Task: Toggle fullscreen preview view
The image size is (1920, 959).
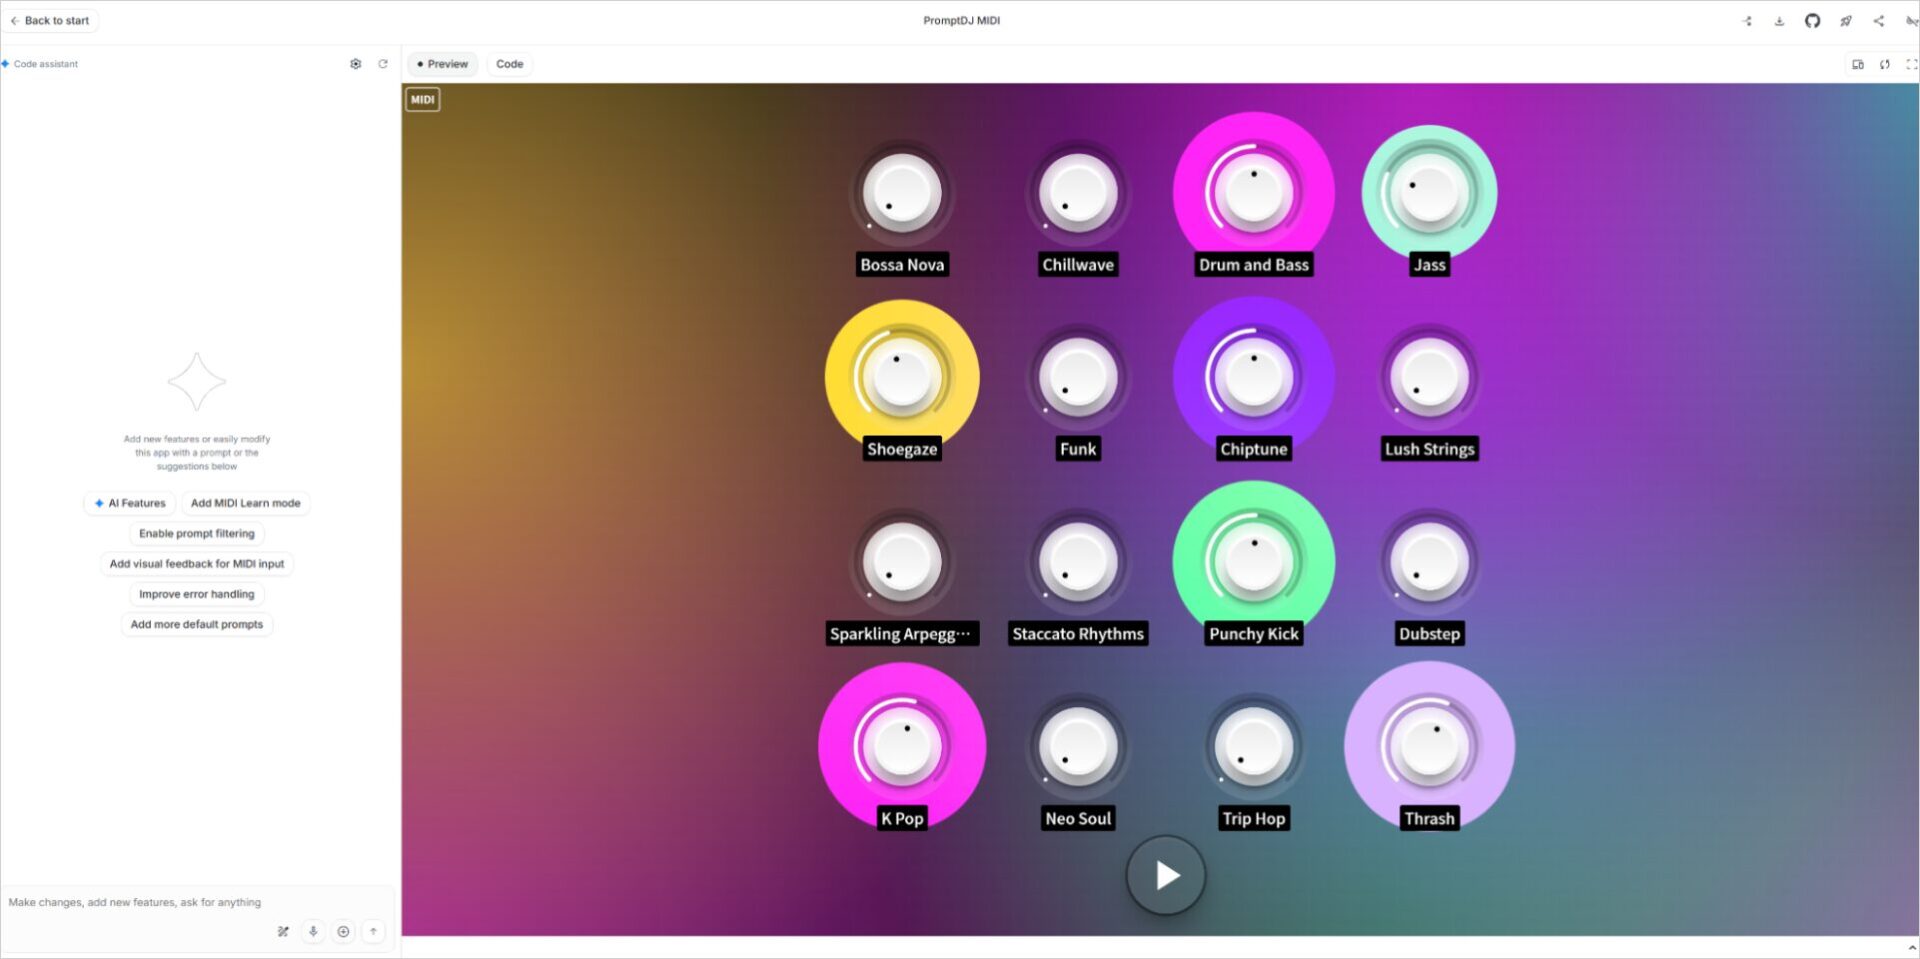Action: tap(1912, 64)
